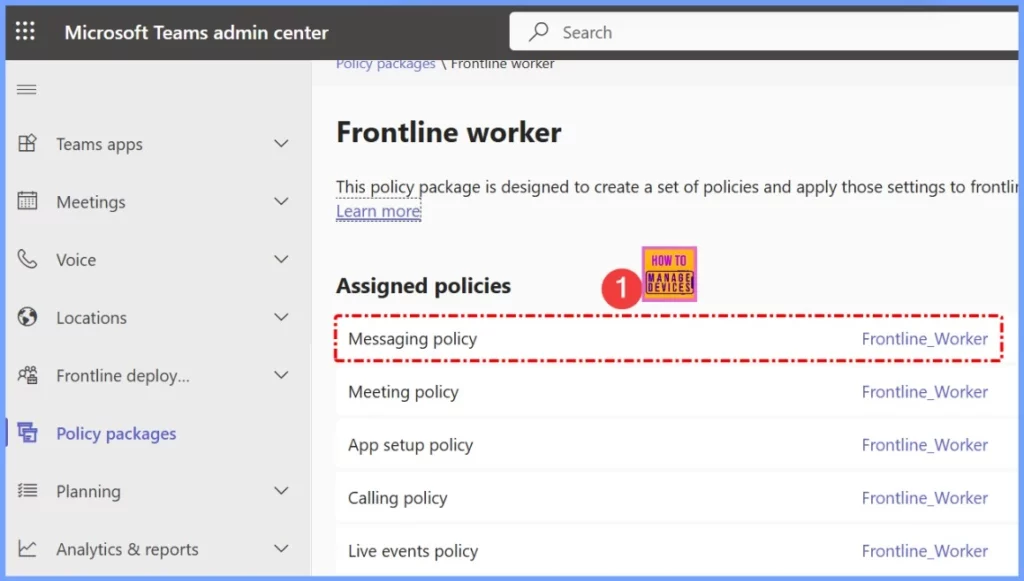The image size is (1024, 581).
Task: Click the search magnifier icon
Action: coord(539,31)
